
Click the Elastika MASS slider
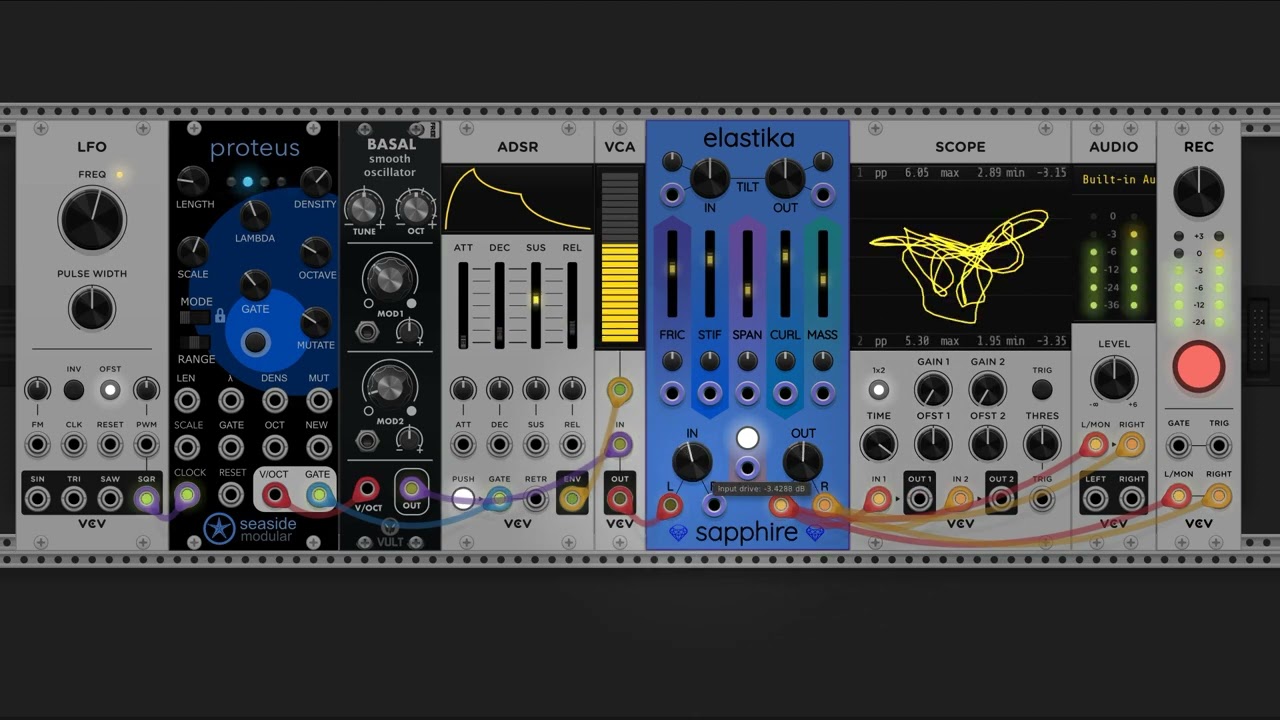point(822,273)
